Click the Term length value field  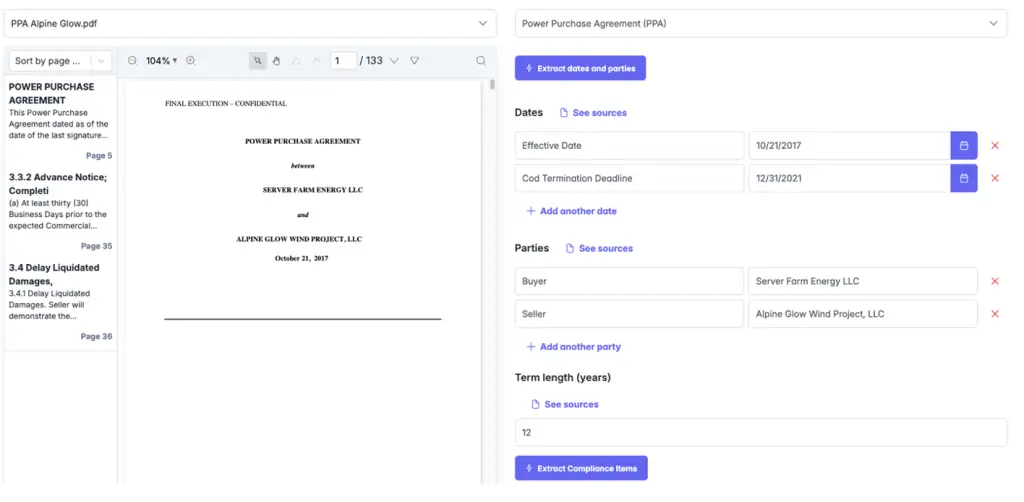point(760,433)
